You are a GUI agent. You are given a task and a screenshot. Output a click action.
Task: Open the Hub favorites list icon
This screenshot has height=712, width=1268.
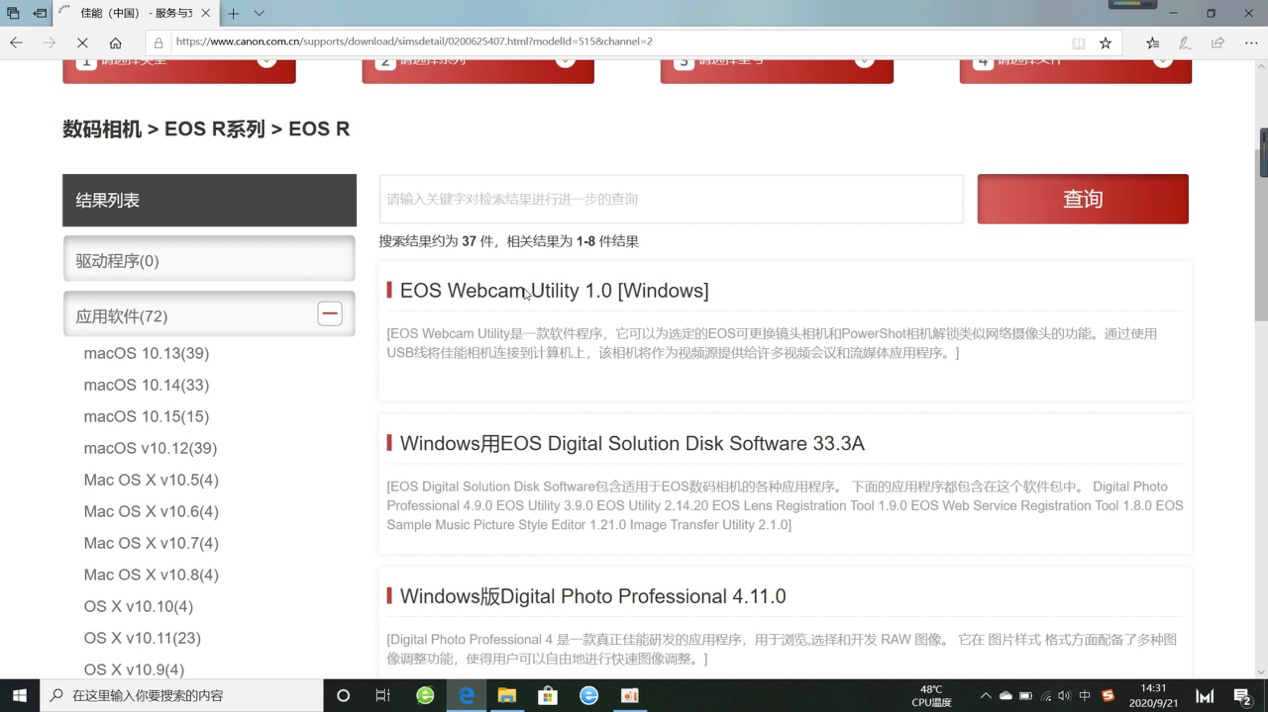[x=1152, y=42]
